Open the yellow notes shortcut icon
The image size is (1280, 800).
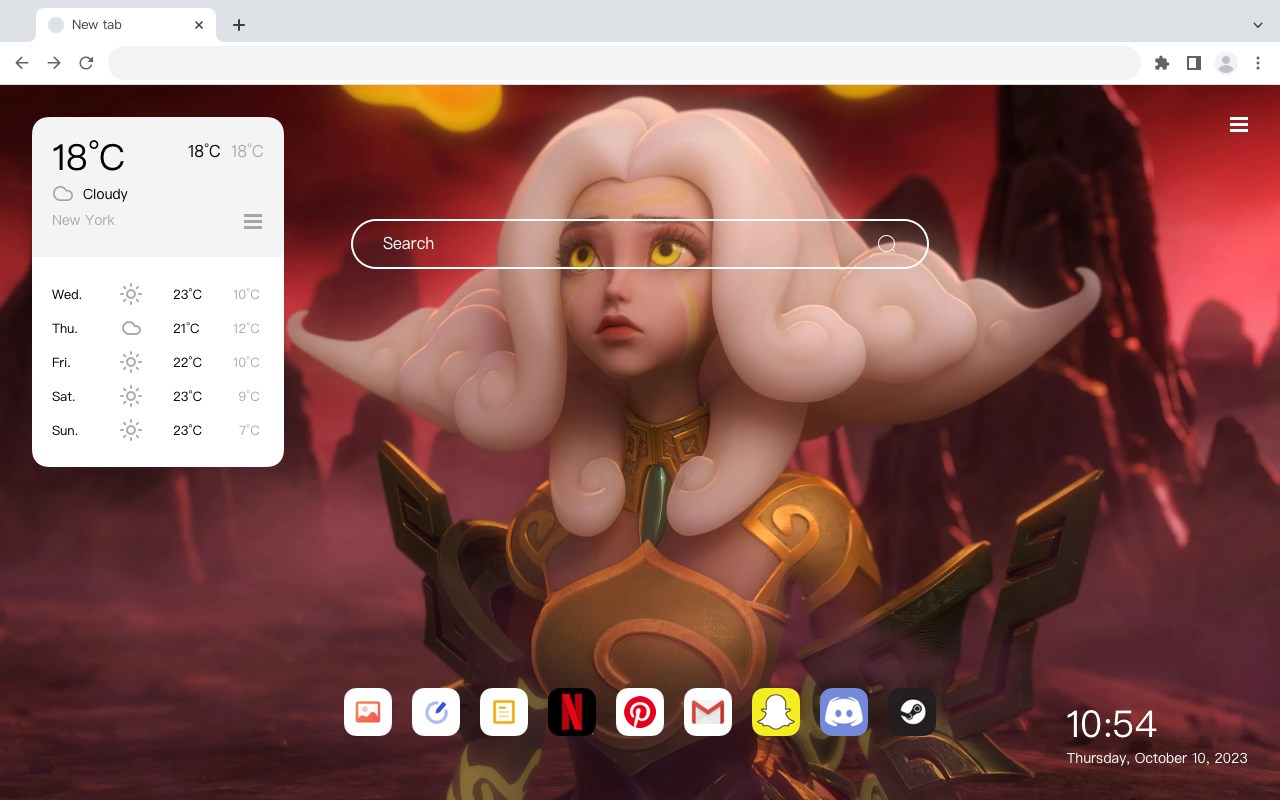504,712
